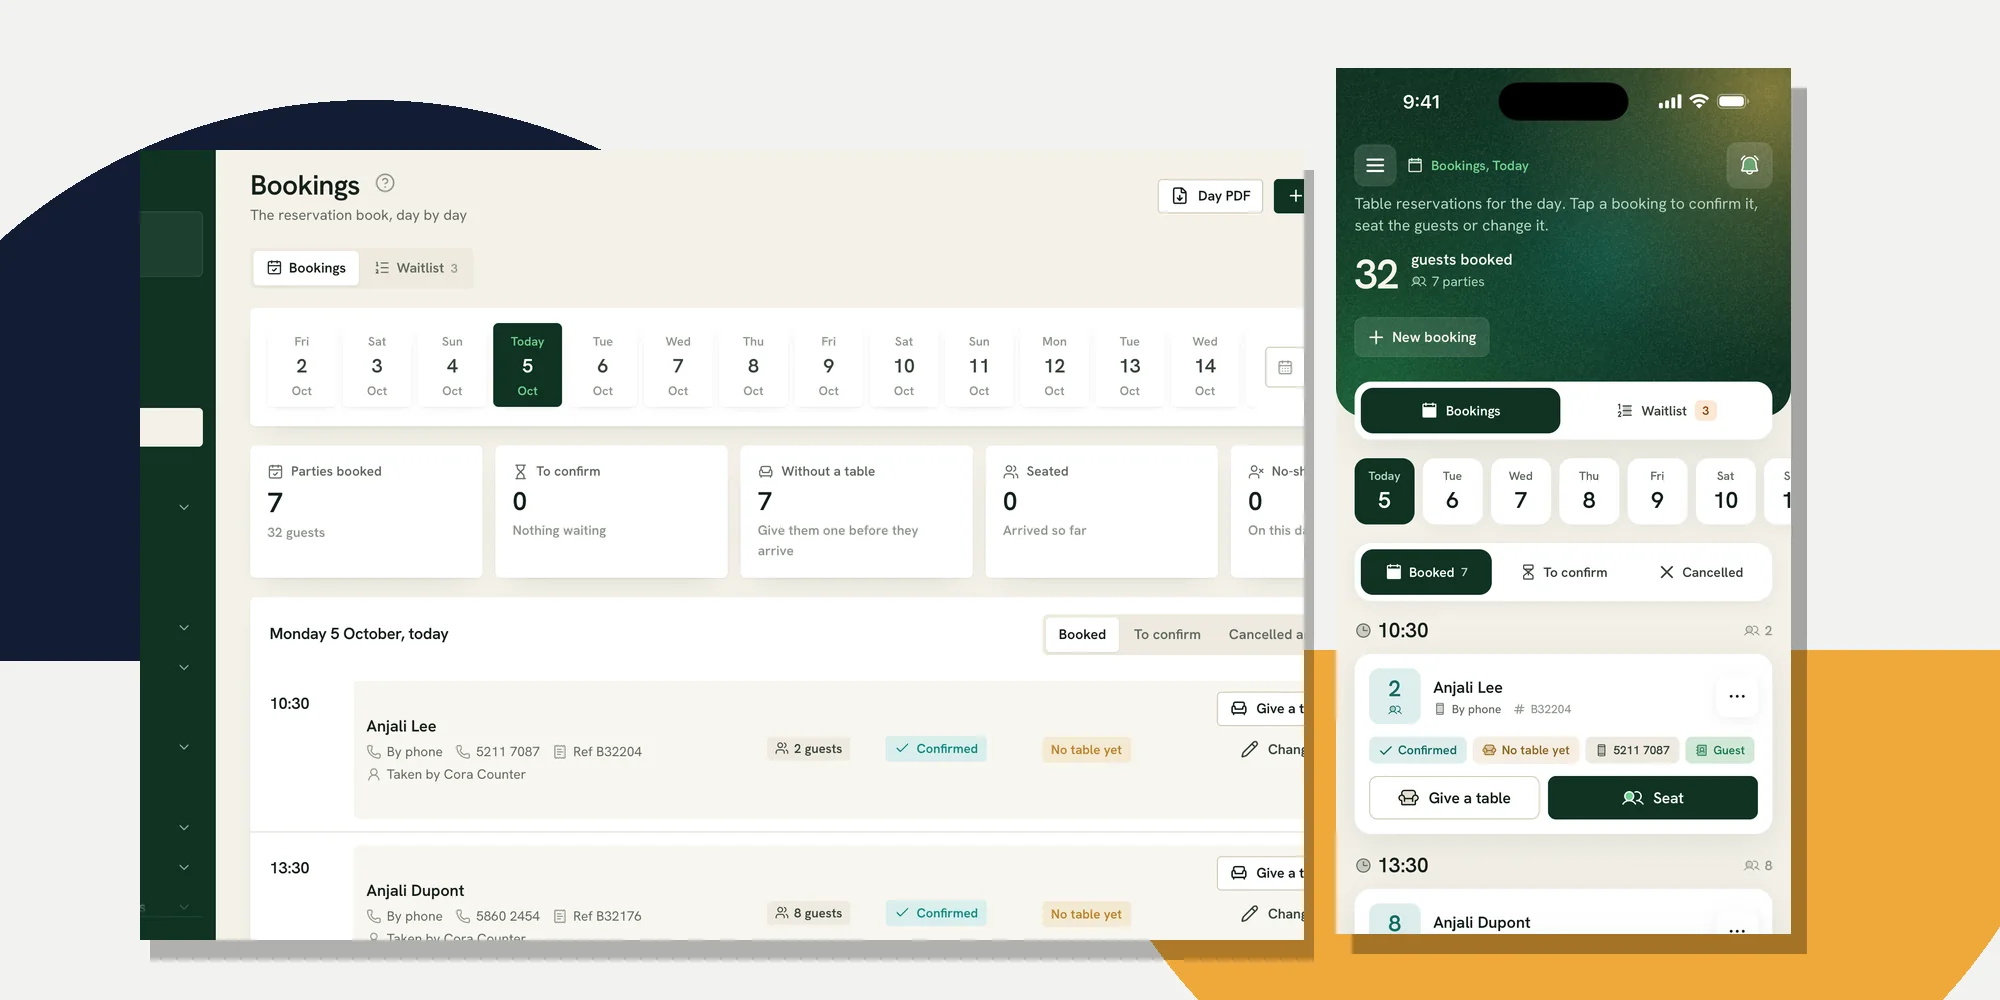Select Wed 7 Oct in date strip
2000x1000 pixels.
click(x=678, y=365)
